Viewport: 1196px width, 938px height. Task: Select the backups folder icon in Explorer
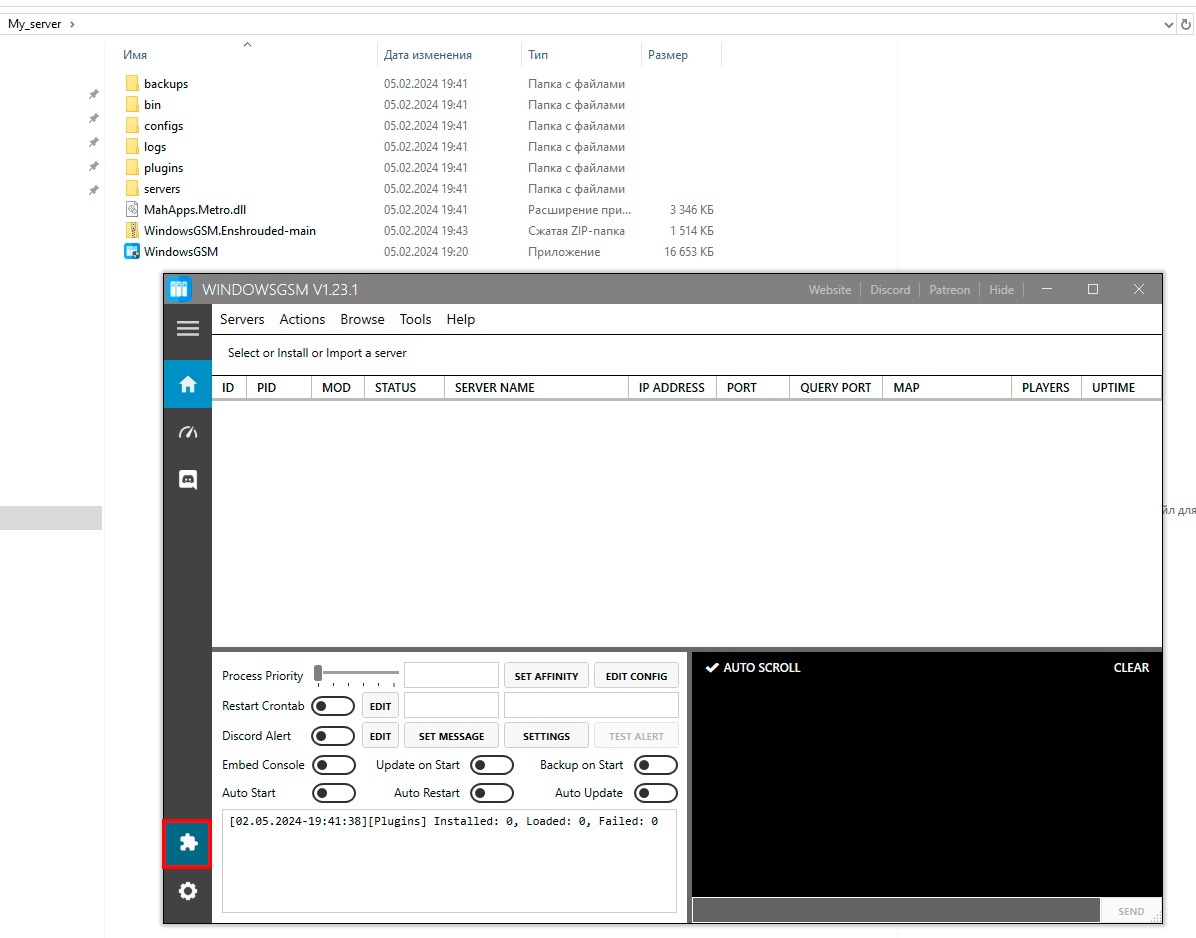coord(132,83)
